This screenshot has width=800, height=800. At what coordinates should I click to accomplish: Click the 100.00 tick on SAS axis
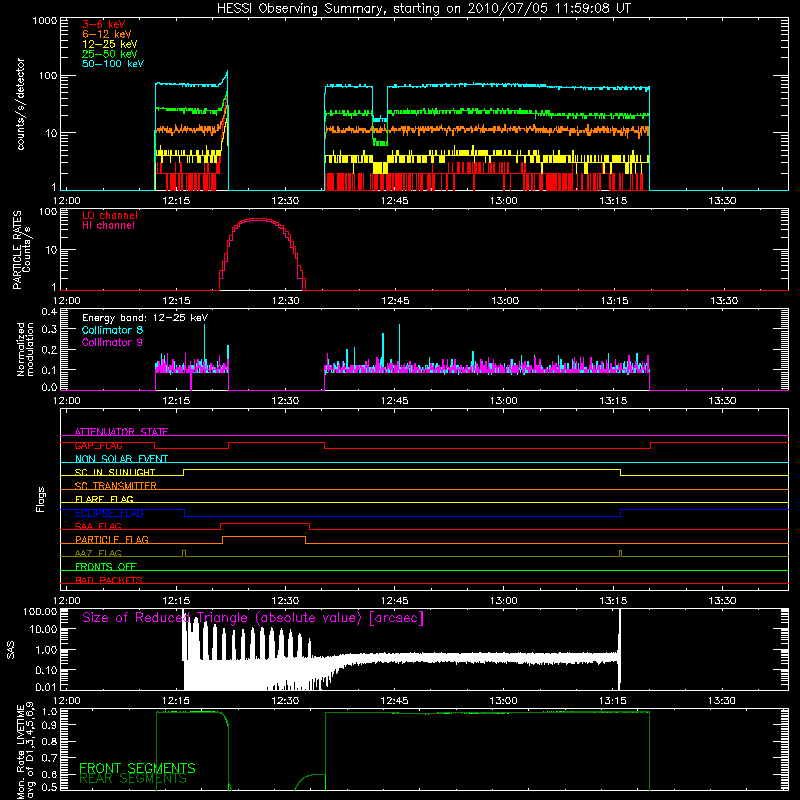click(x=40, y=611)
